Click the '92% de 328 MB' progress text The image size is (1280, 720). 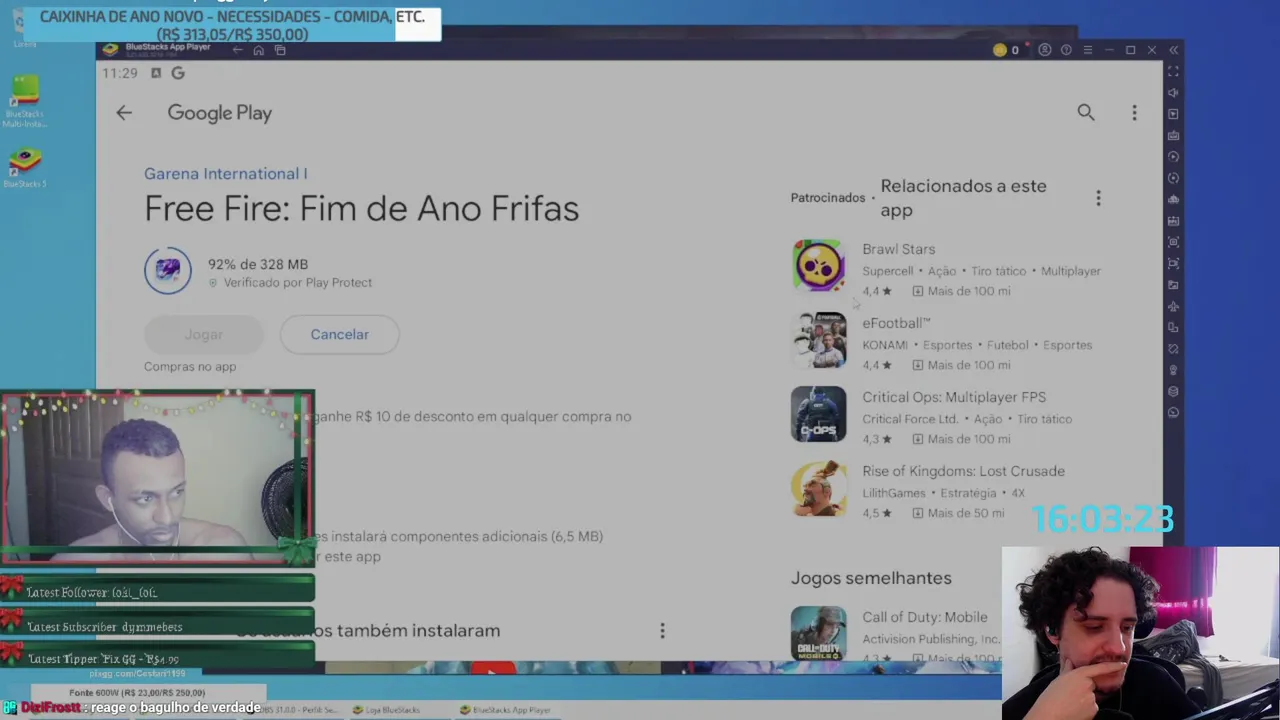[258, 264]
